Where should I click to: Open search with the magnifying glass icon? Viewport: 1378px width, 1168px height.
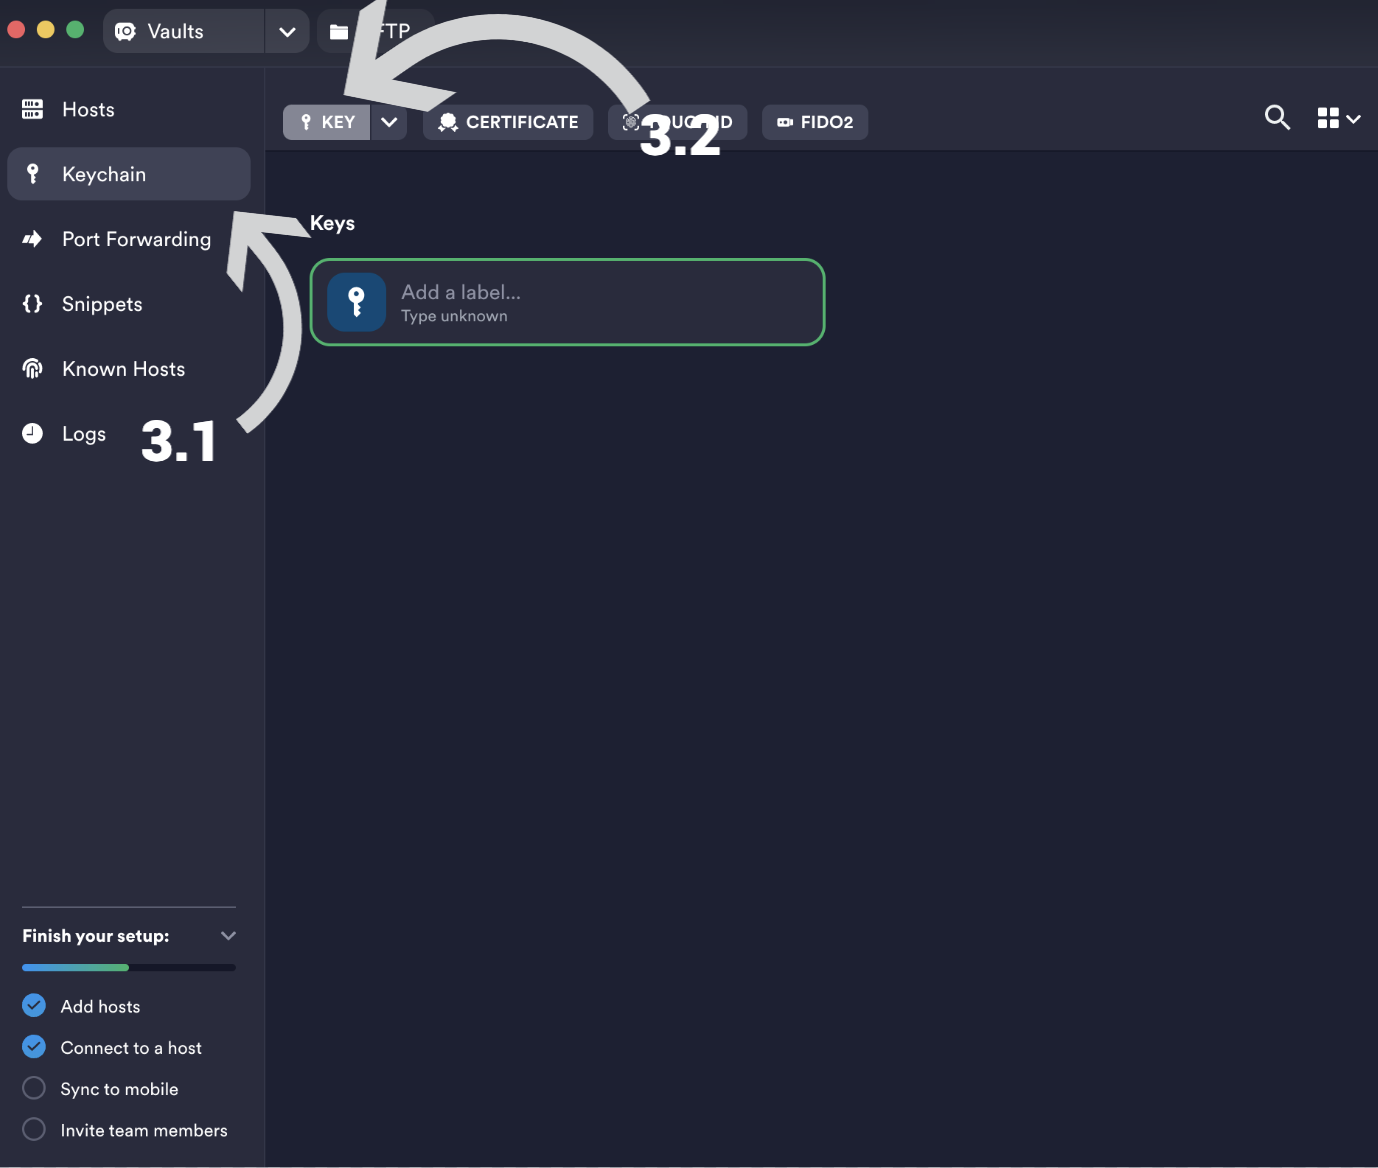click(x=1277, y=118)
